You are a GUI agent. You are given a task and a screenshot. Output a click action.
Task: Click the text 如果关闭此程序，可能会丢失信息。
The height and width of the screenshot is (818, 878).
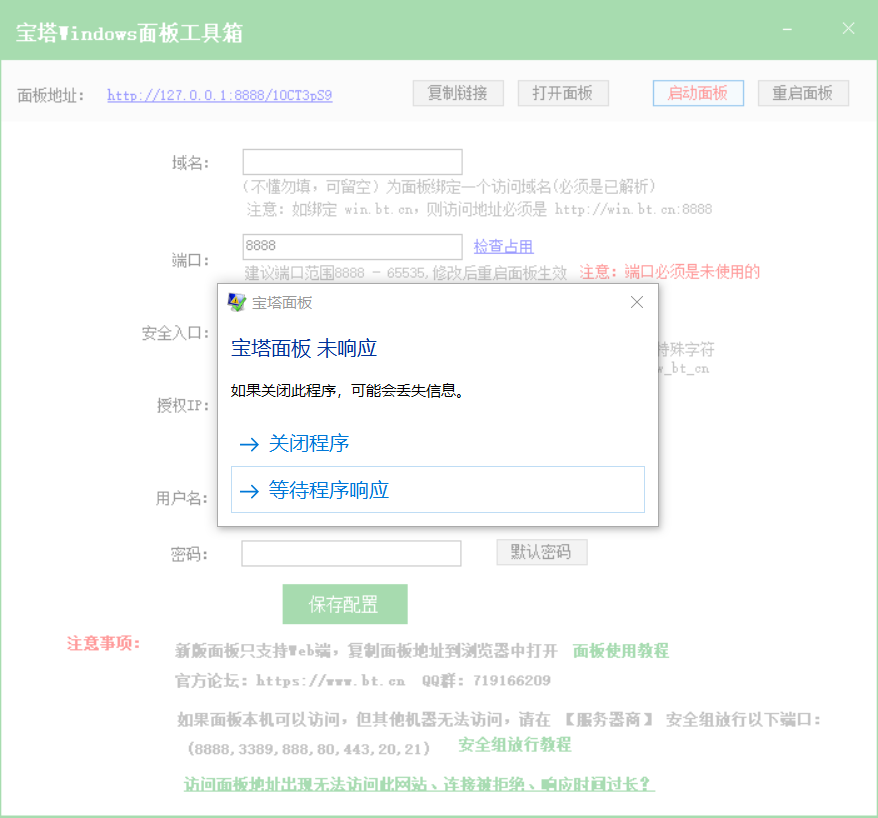[347, 390]
